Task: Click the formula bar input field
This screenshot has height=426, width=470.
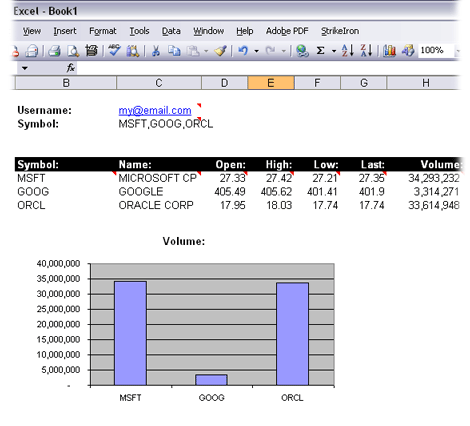Action: (268, 68)
